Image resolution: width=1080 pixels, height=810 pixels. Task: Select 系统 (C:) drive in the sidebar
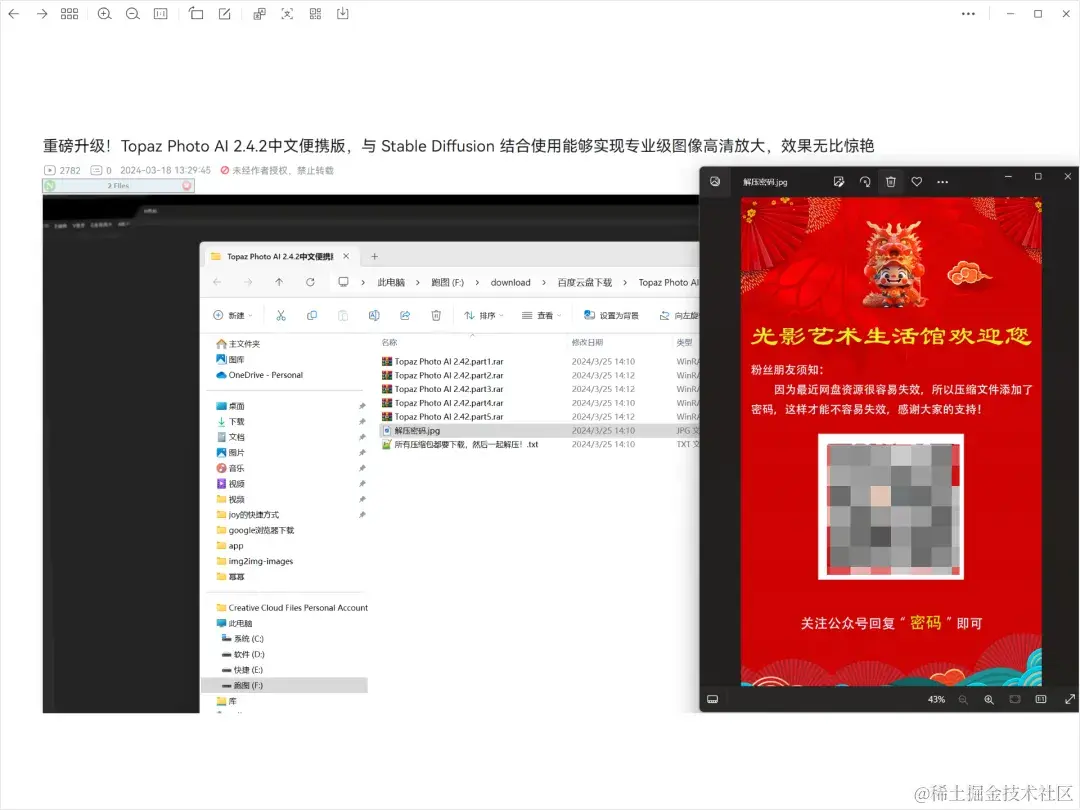pos(242,638)
